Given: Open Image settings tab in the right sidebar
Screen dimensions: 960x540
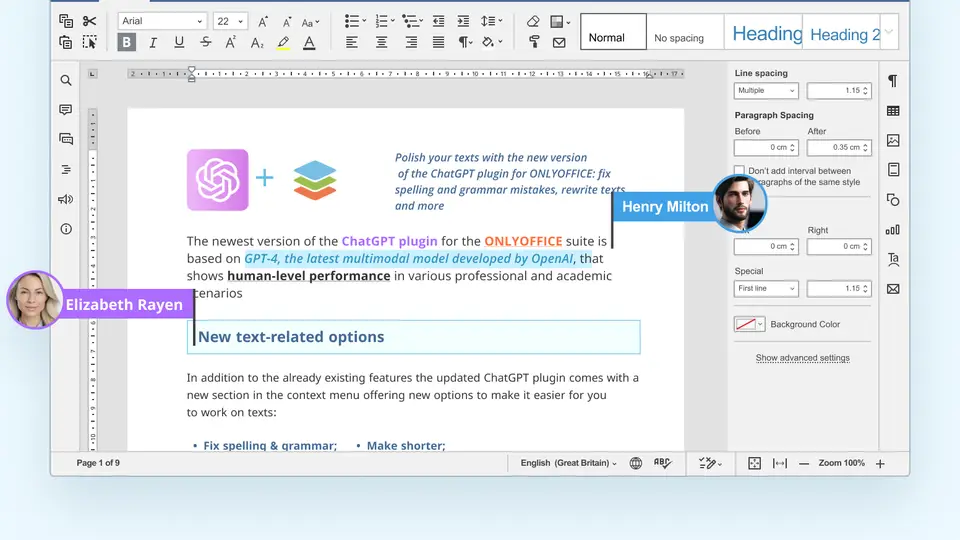Looking at the screenshot, I should pyautogui.click(x=893, y=140).
